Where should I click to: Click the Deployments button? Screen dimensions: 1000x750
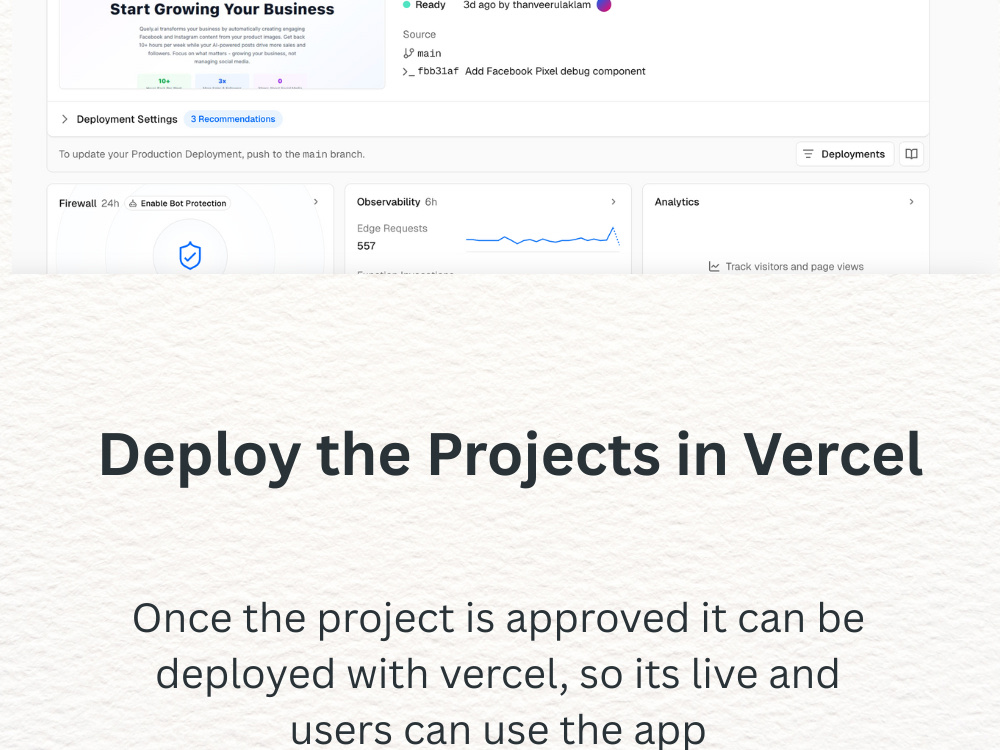point(844,154)
